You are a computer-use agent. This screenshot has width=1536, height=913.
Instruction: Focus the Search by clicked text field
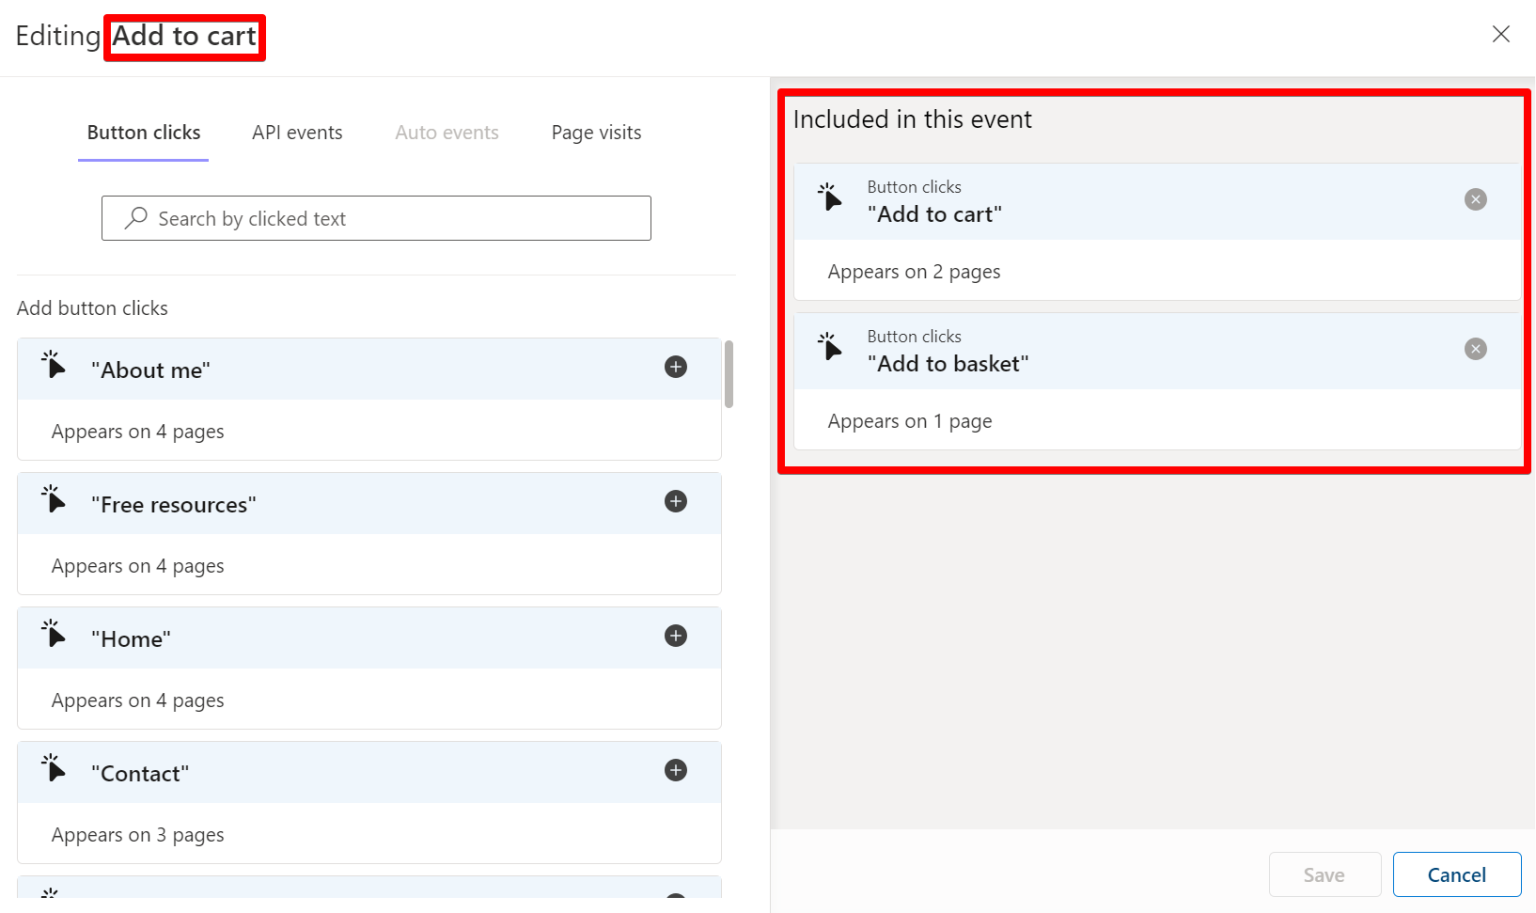point(376,218)
